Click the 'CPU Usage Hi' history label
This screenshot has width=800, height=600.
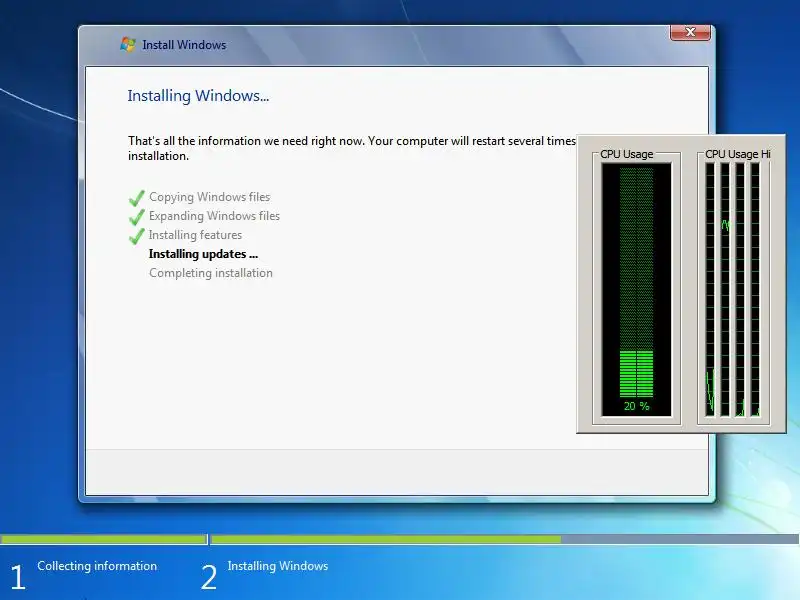[737, 154]
